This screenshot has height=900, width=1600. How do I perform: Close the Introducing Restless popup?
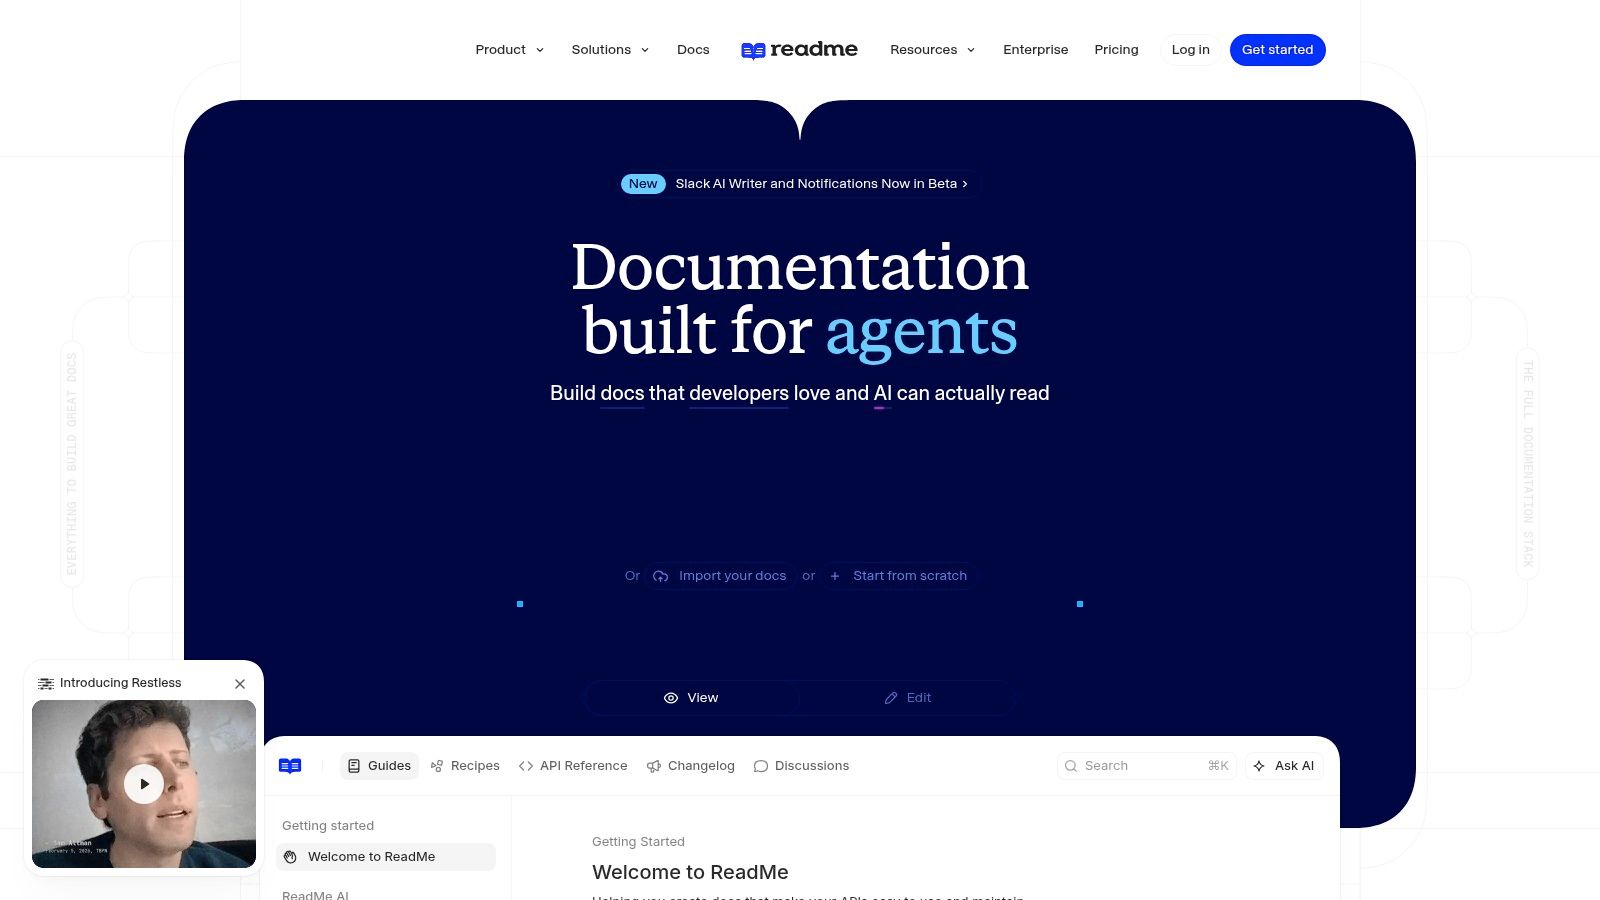240,684
